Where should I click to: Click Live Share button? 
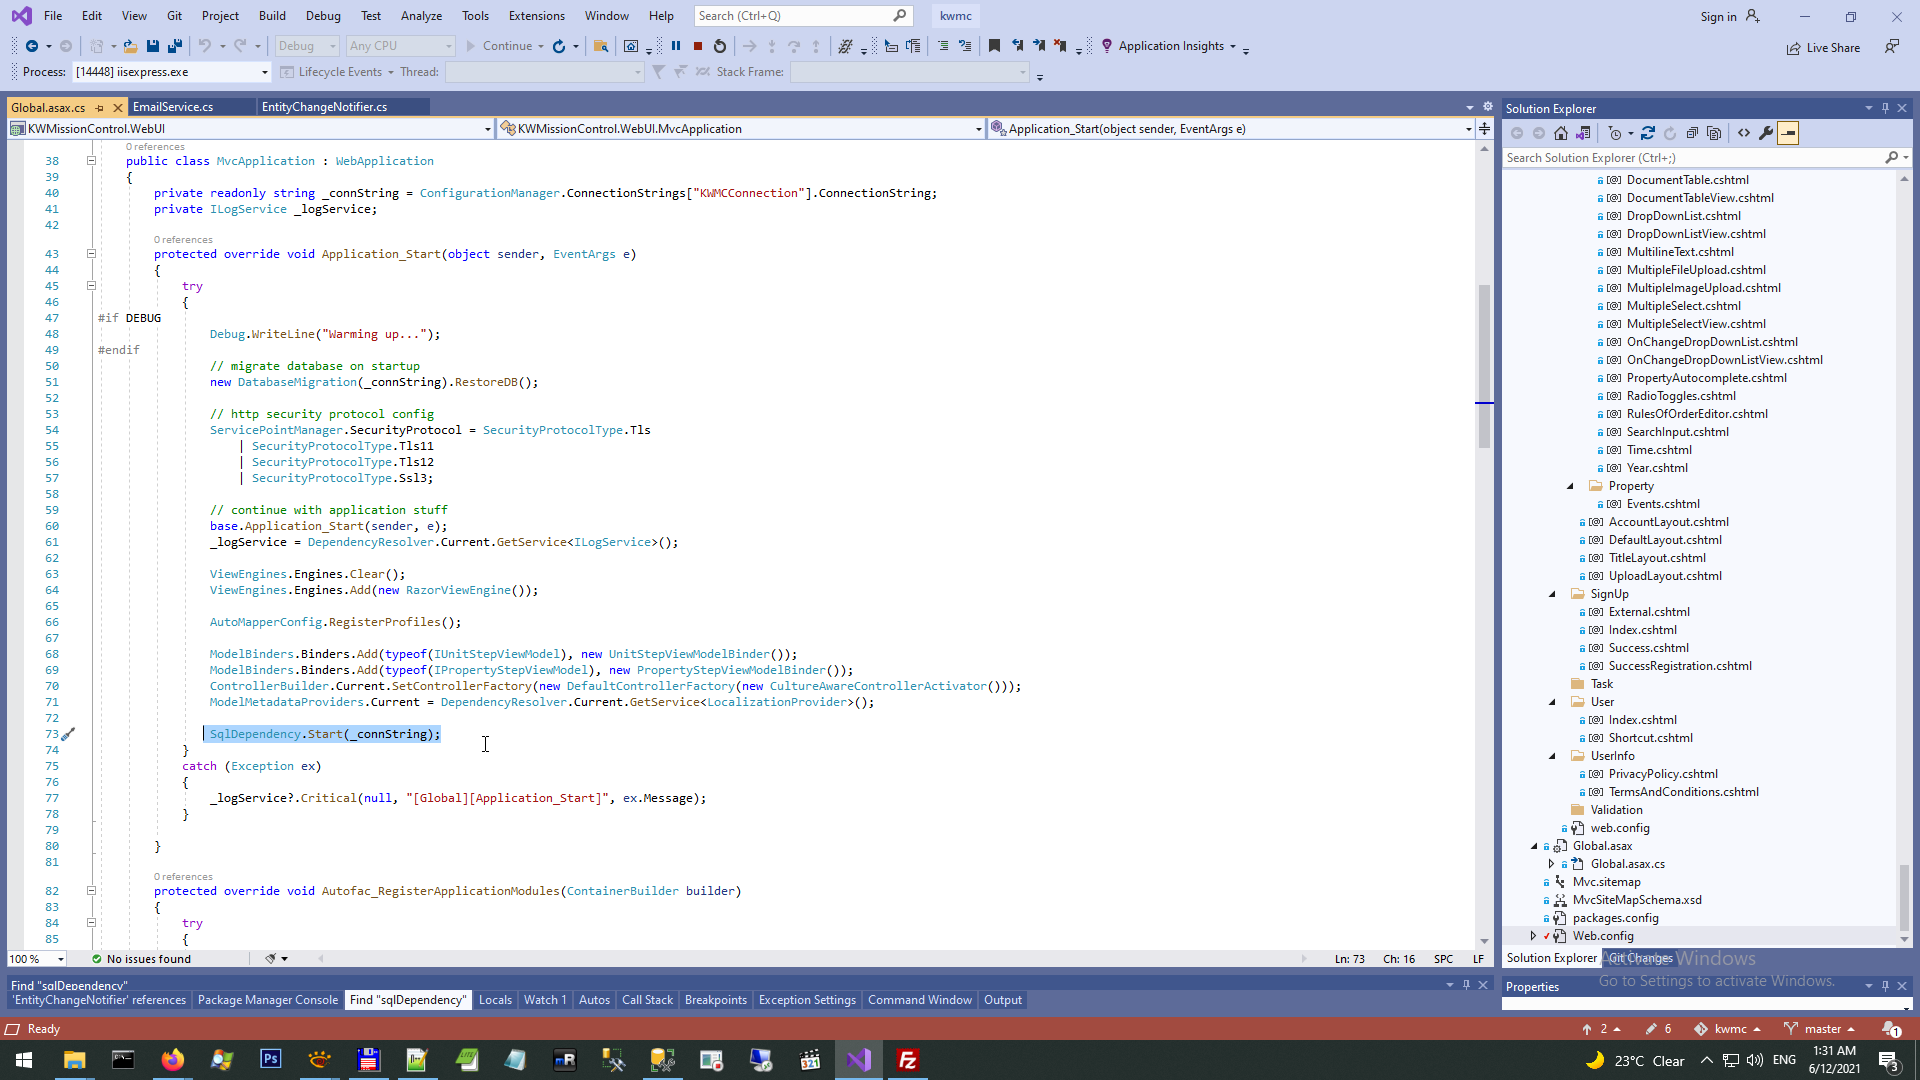[1823, 47]
